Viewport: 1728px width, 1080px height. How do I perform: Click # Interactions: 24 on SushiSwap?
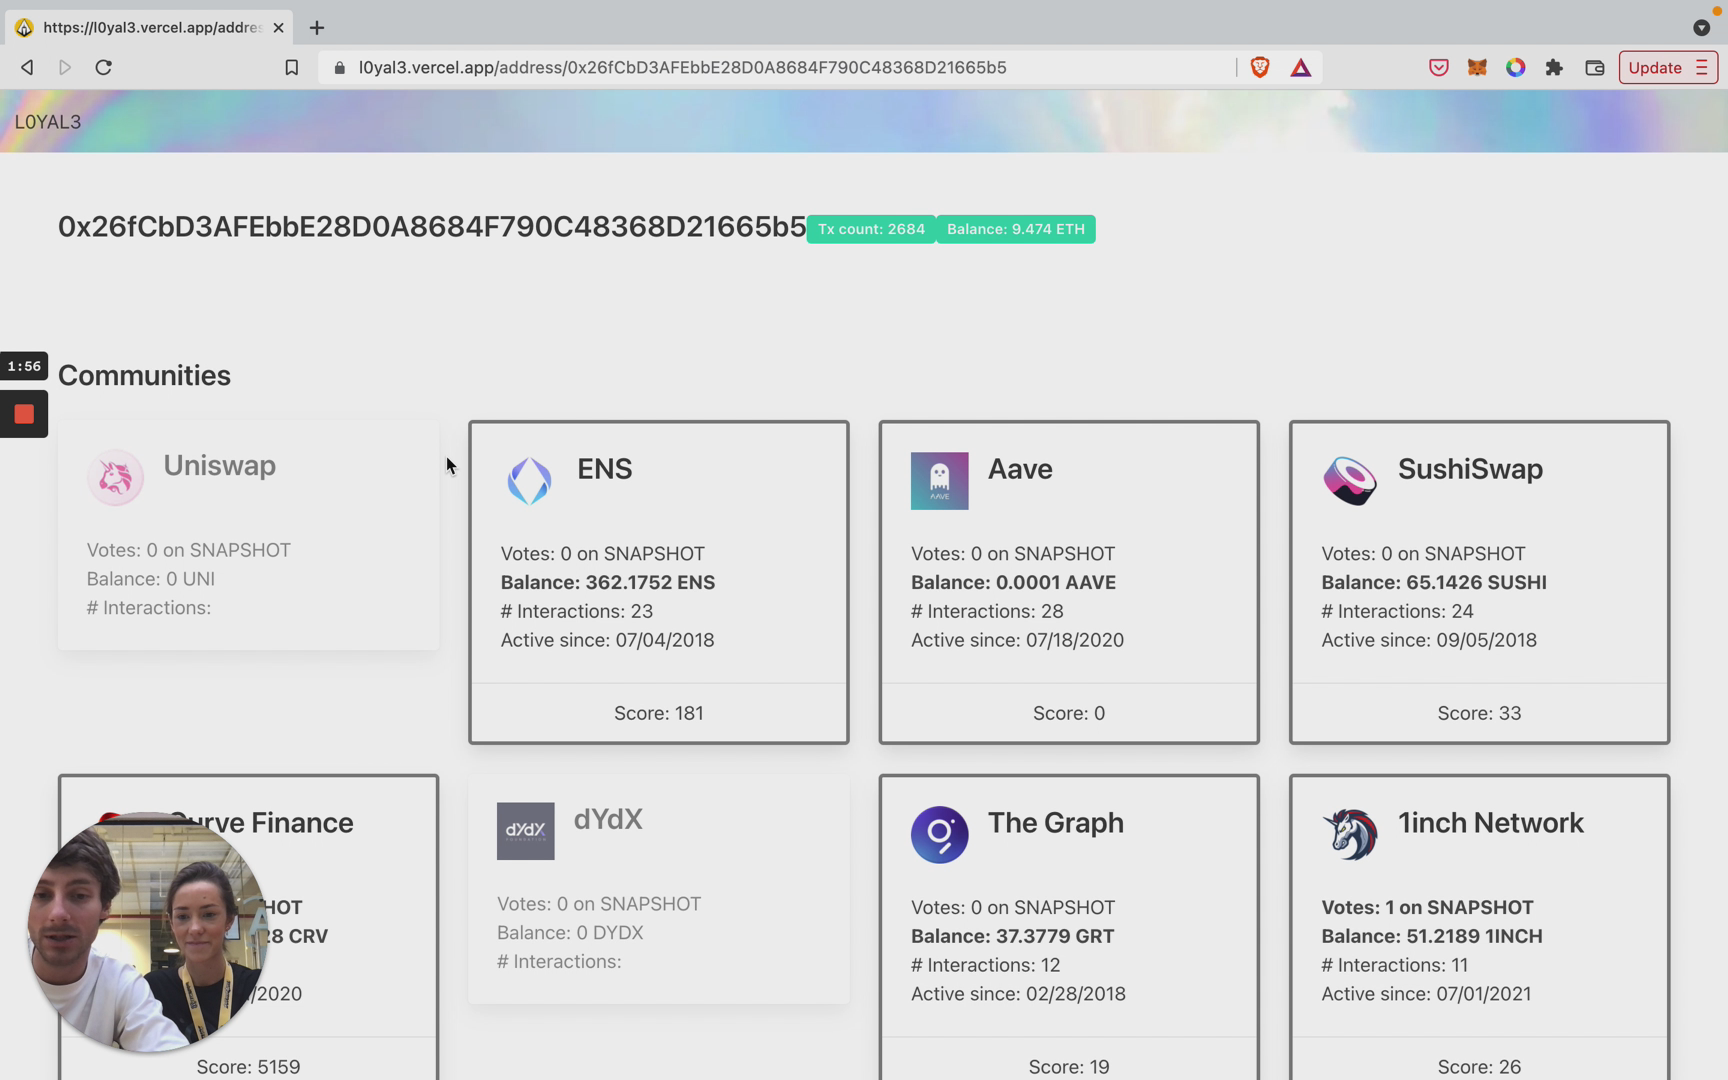(x=1398, y=611)
